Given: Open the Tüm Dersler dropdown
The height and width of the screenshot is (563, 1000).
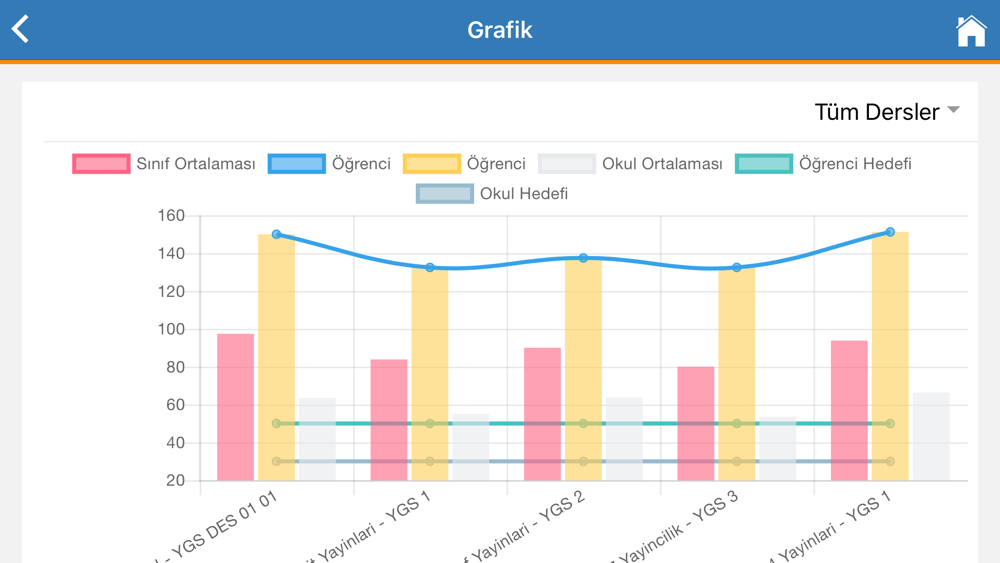Looking at the screenshot, I should click(x=887, y=112).
